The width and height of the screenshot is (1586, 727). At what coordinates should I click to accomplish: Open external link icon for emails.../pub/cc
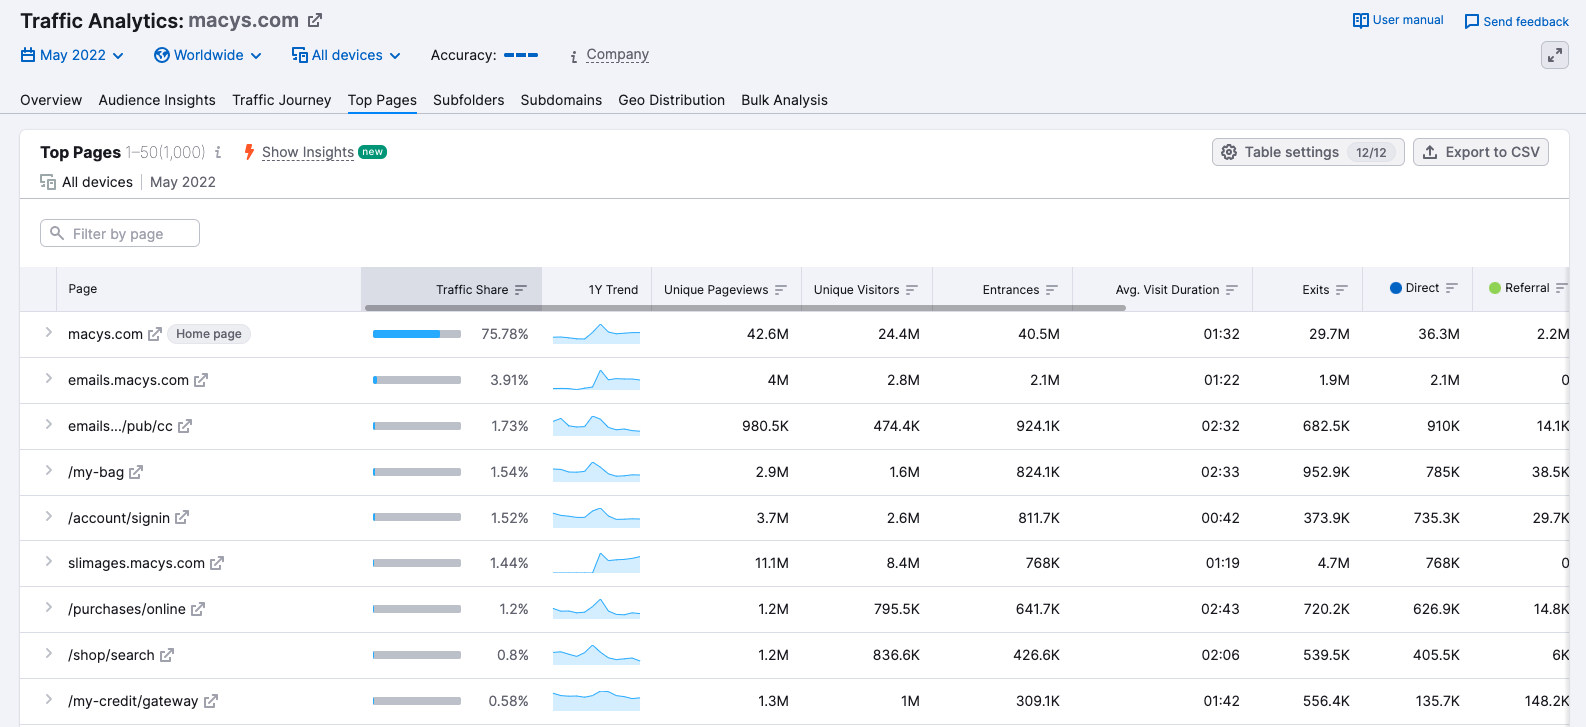pyautogui.click(x=185, y=426)
